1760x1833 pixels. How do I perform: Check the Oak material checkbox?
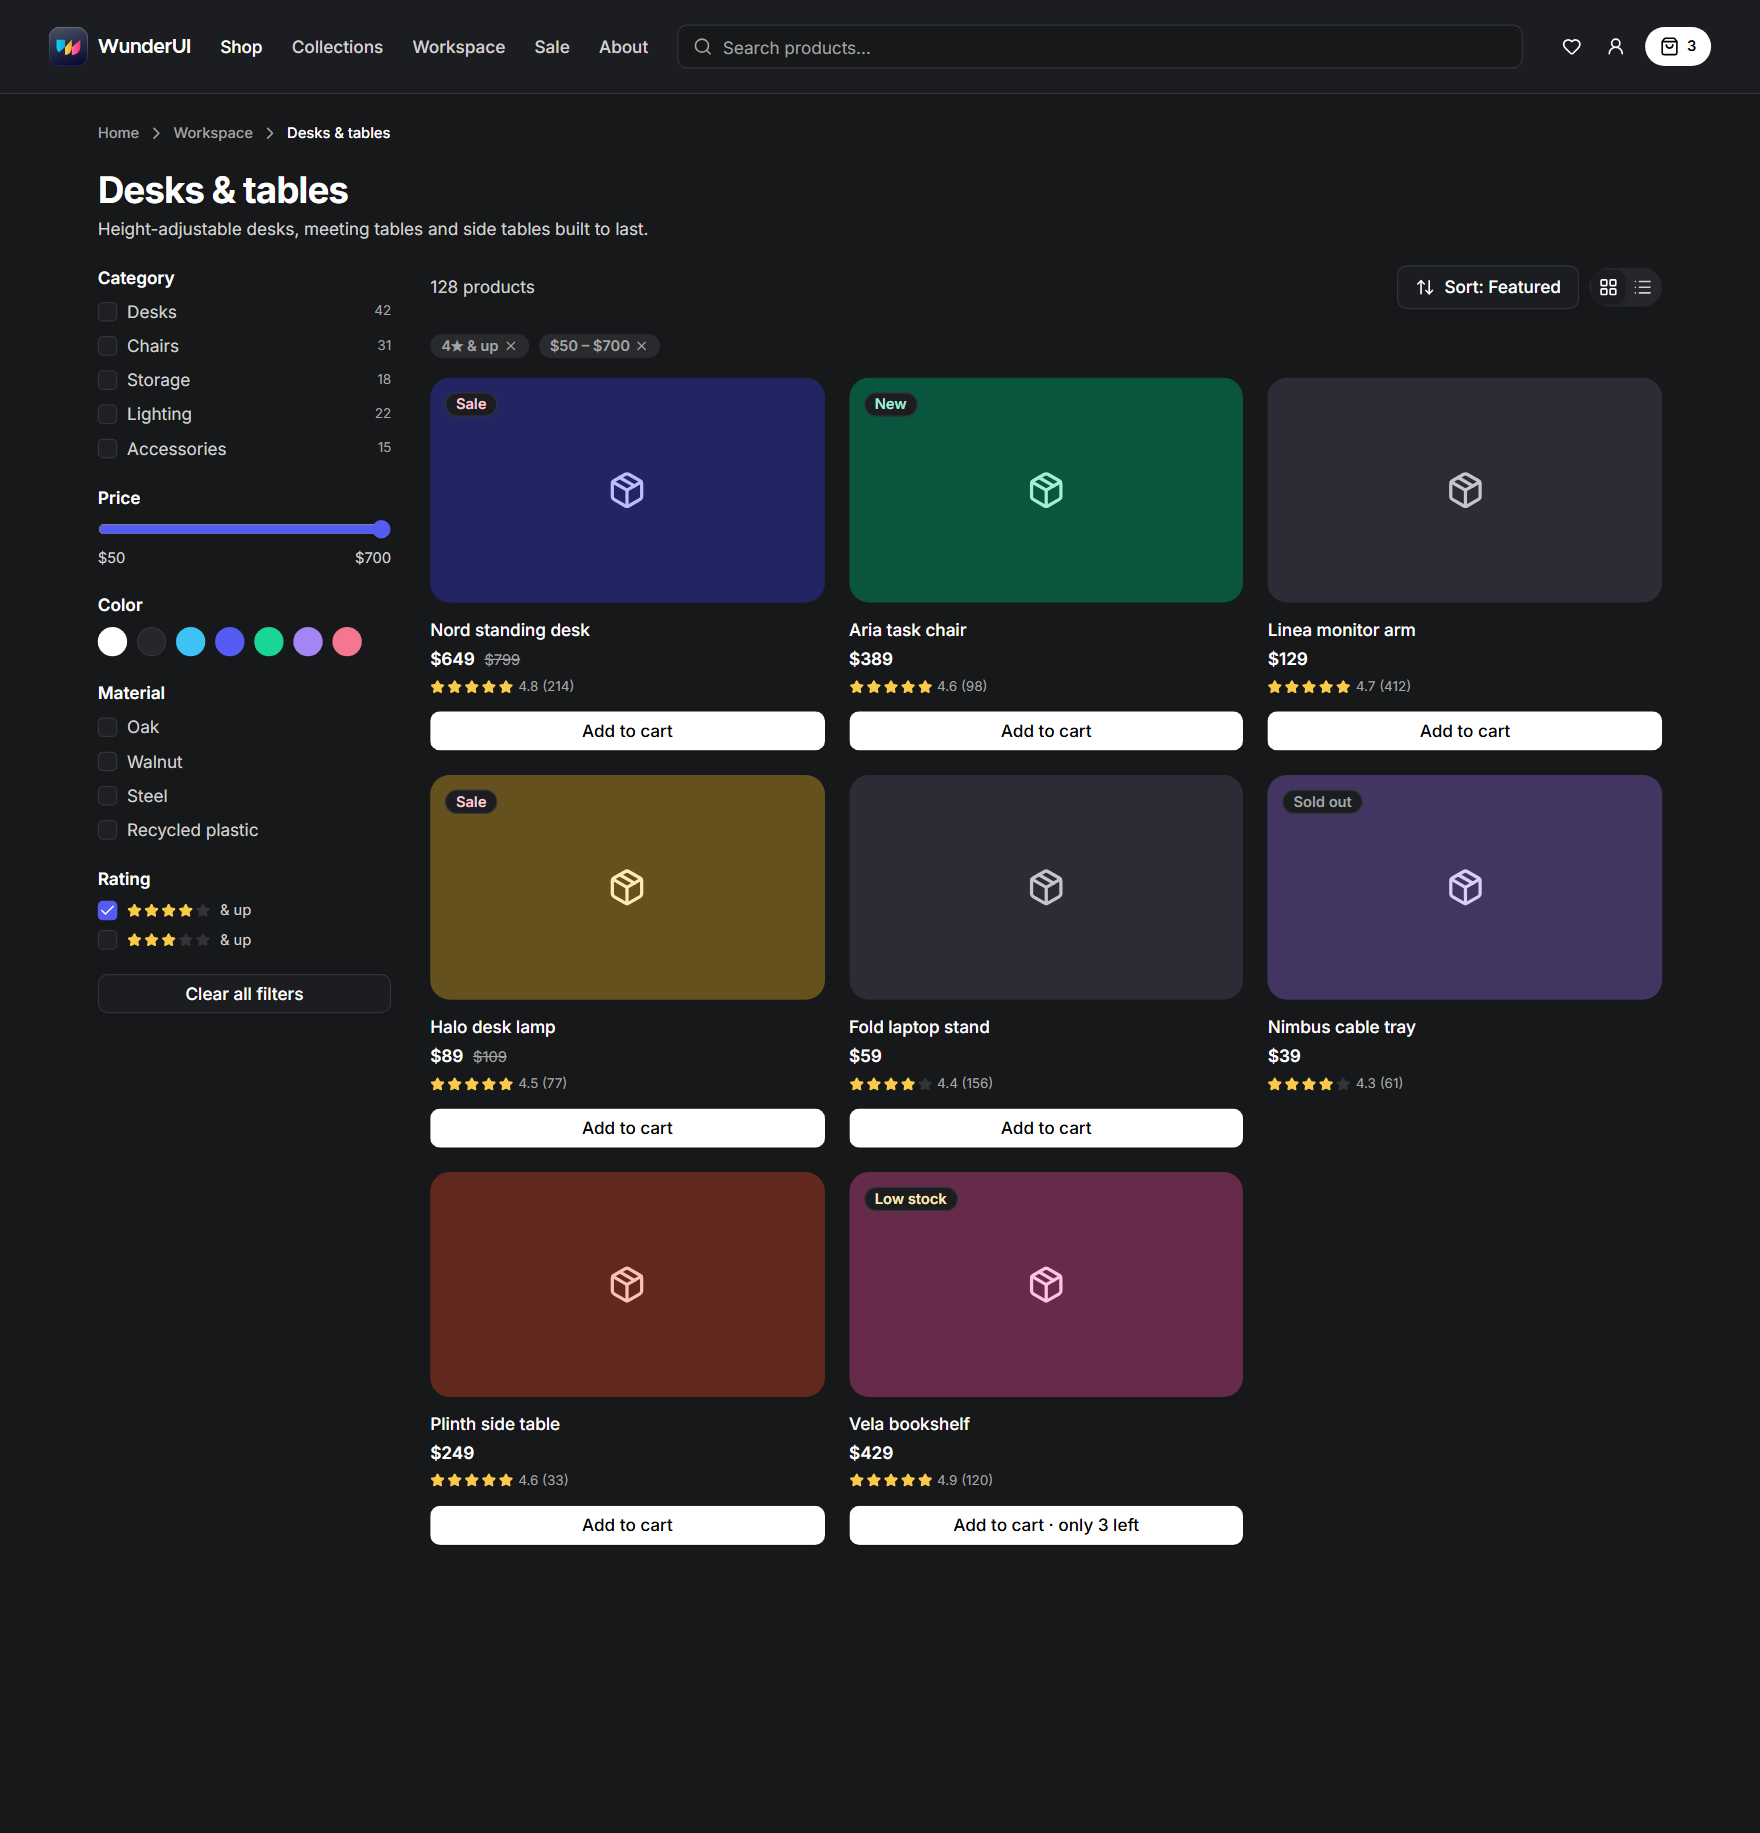tap(108, 727)
